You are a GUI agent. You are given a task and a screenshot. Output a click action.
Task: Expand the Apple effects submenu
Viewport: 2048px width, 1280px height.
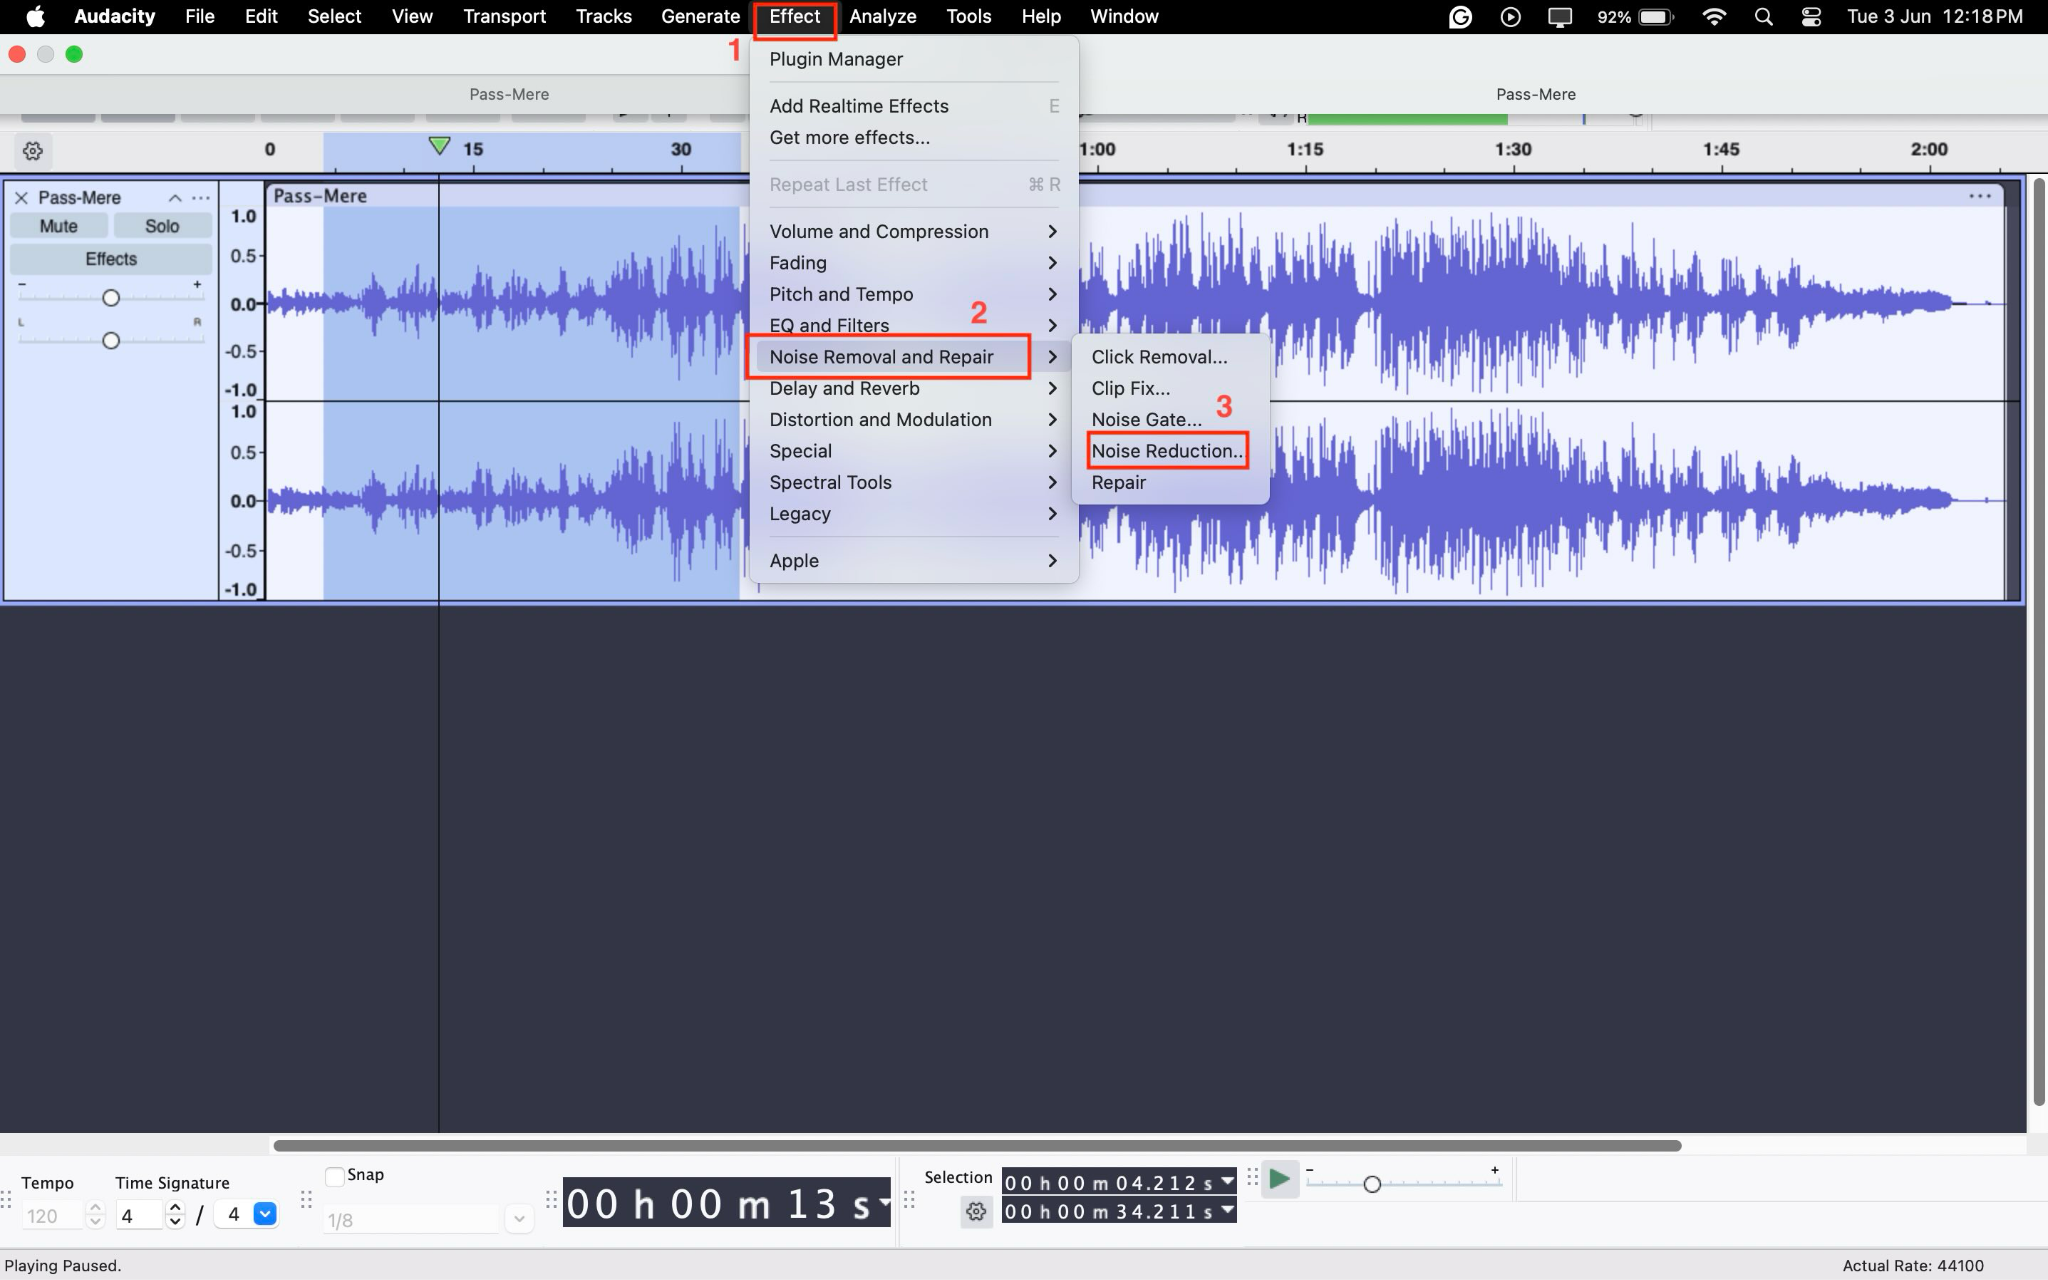(x=913, y=561)
